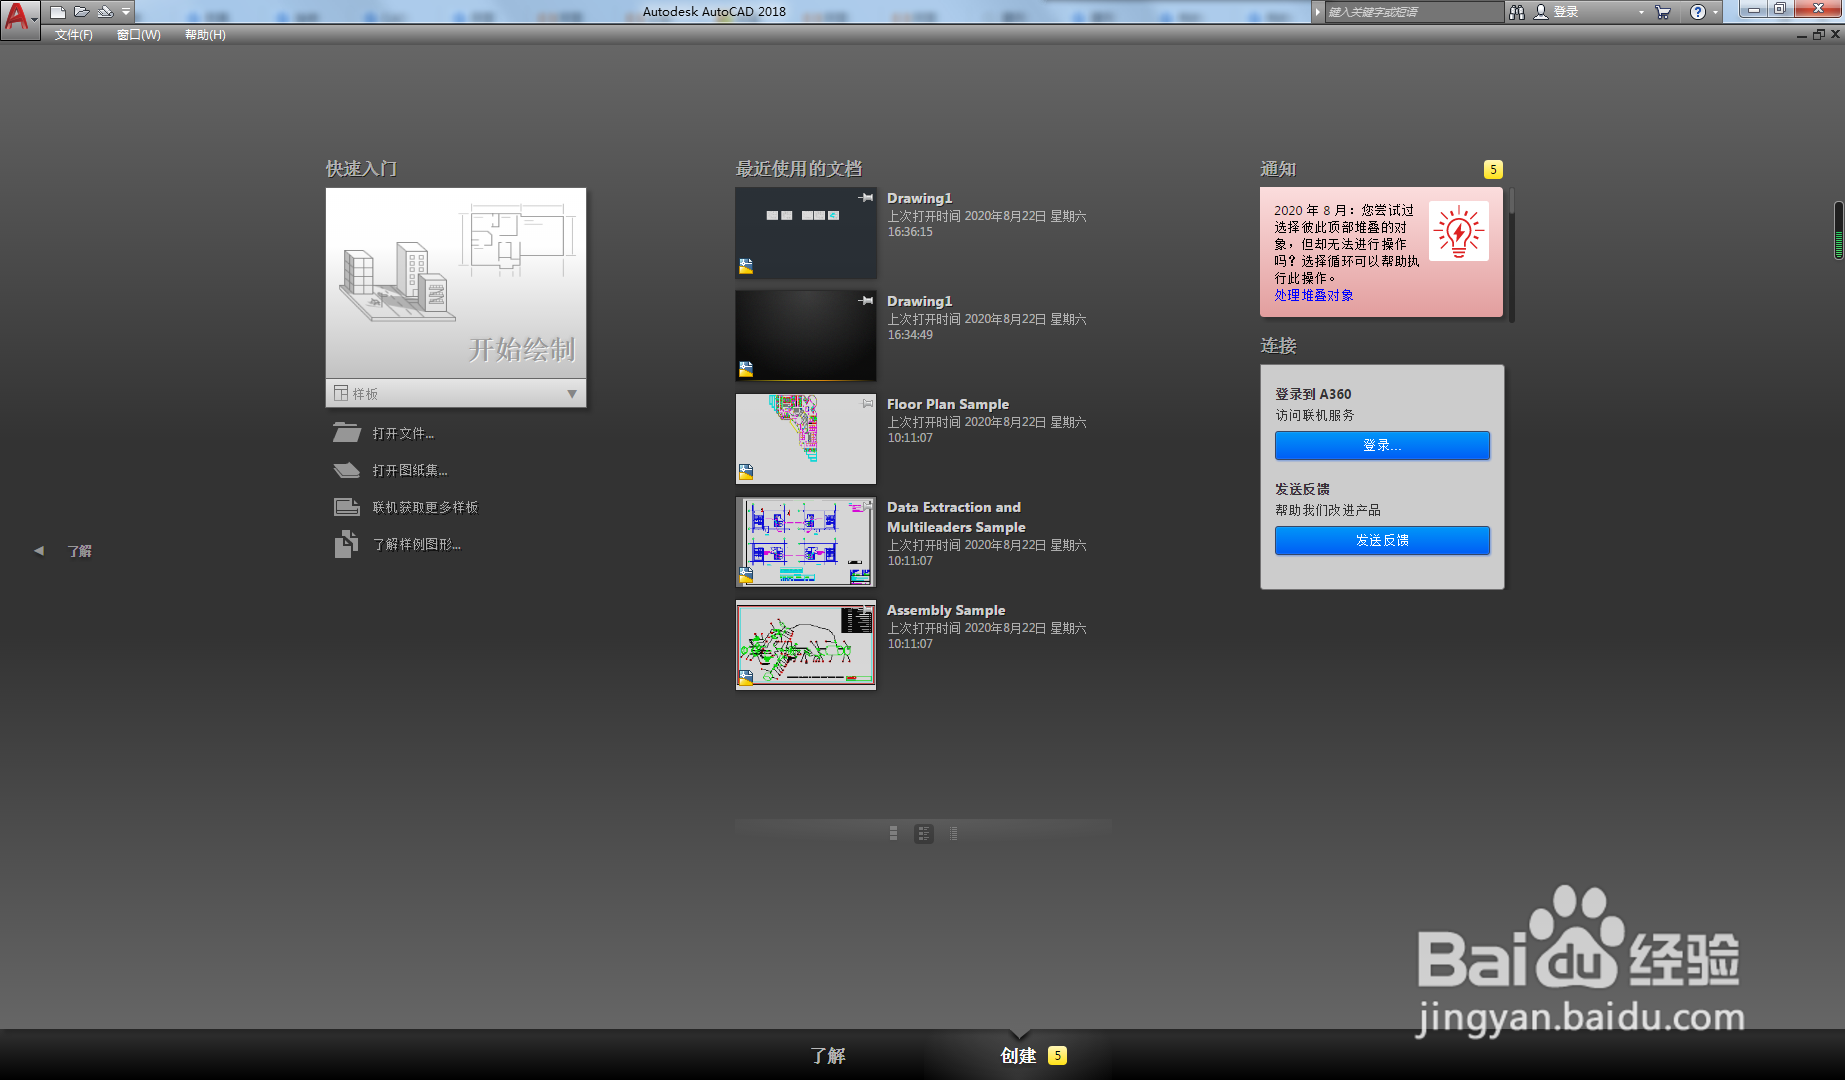The height and width of the screenshot is (1080, 1845).
Task: Click the 联机获取更多样板 link
Action: click(x=425, y=507)
